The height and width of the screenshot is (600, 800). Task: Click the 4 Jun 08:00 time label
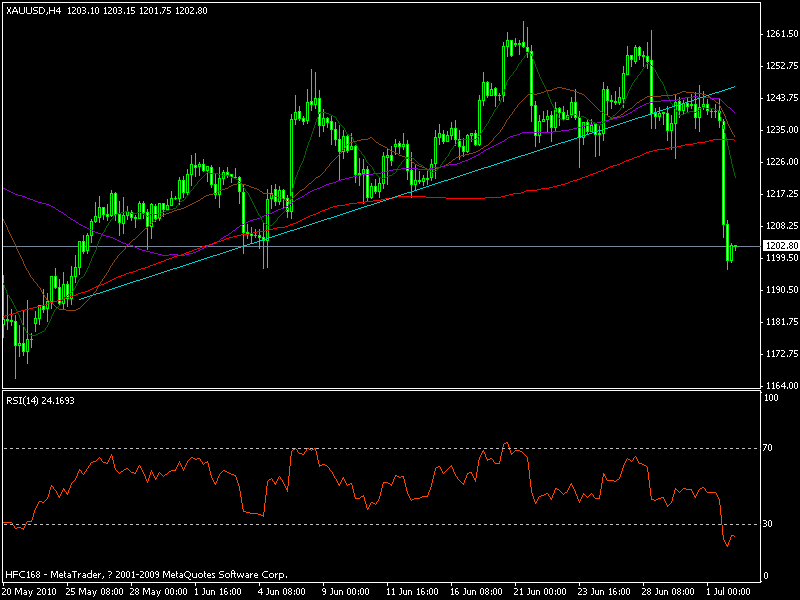click(282, 592)
